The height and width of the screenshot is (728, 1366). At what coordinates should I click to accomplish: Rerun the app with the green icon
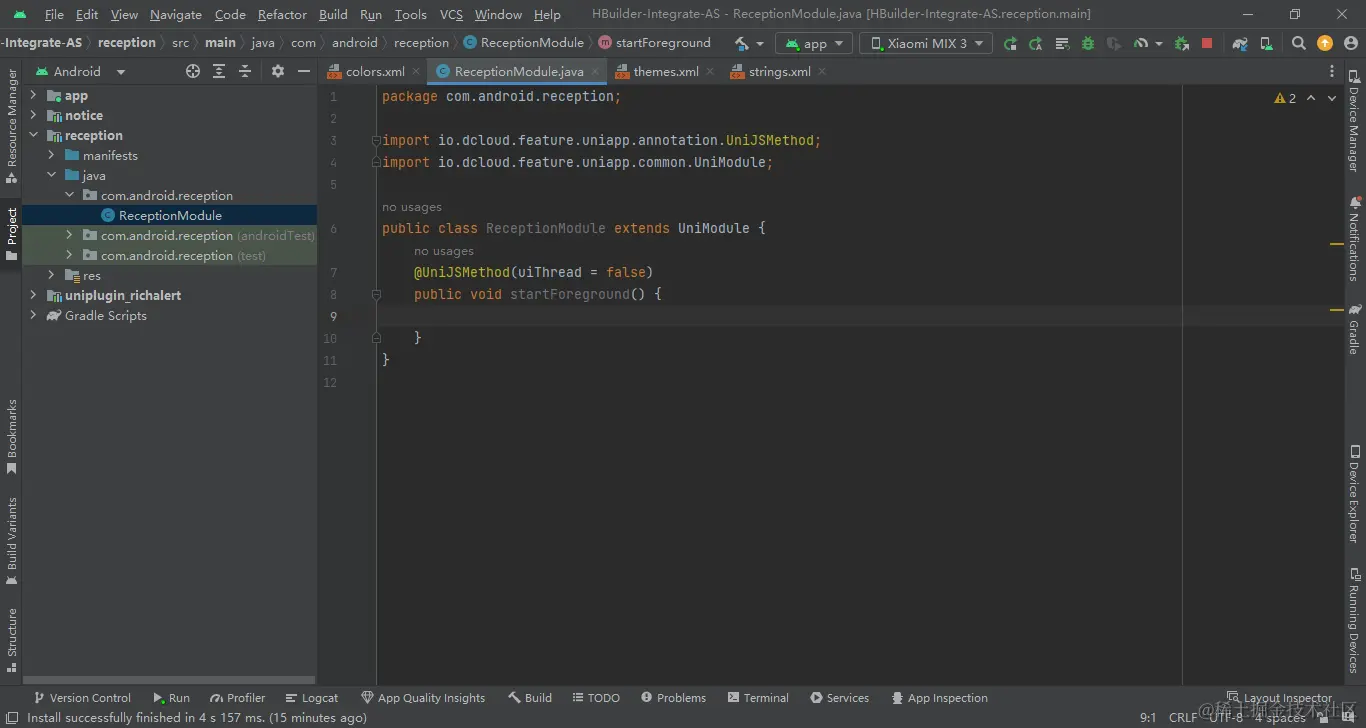click(x=1010, y=43)
